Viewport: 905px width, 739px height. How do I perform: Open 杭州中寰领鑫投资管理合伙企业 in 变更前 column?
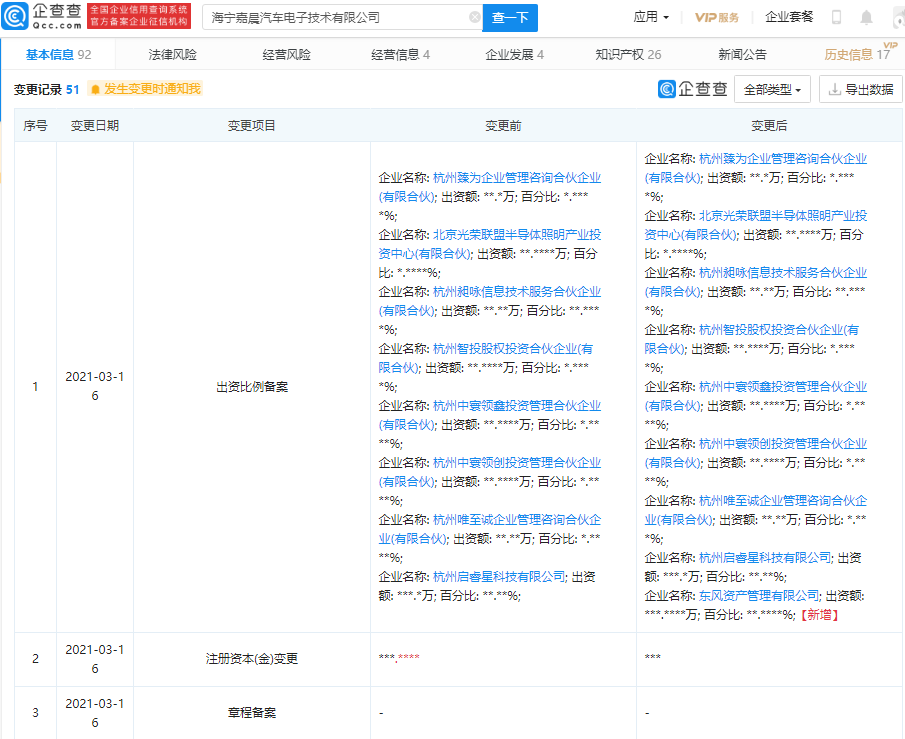[490, 415]
